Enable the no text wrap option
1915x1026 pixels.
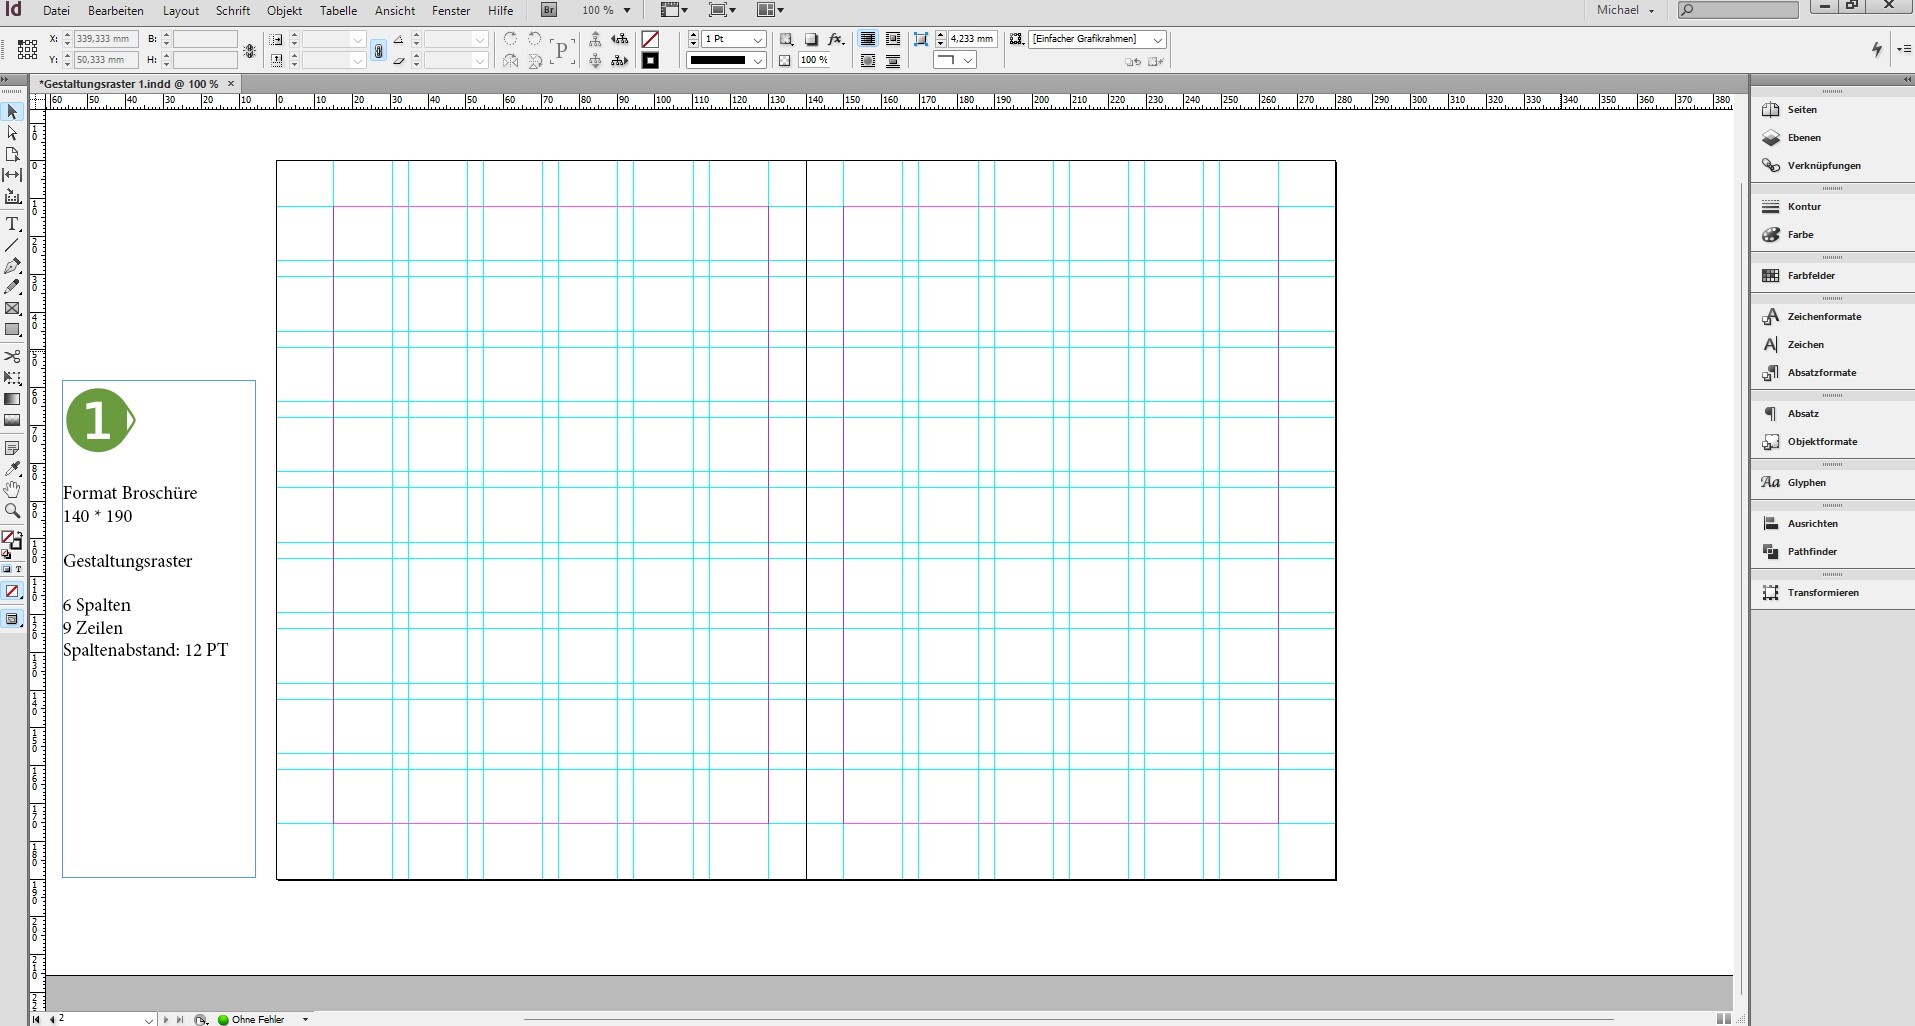click(868, 39)
